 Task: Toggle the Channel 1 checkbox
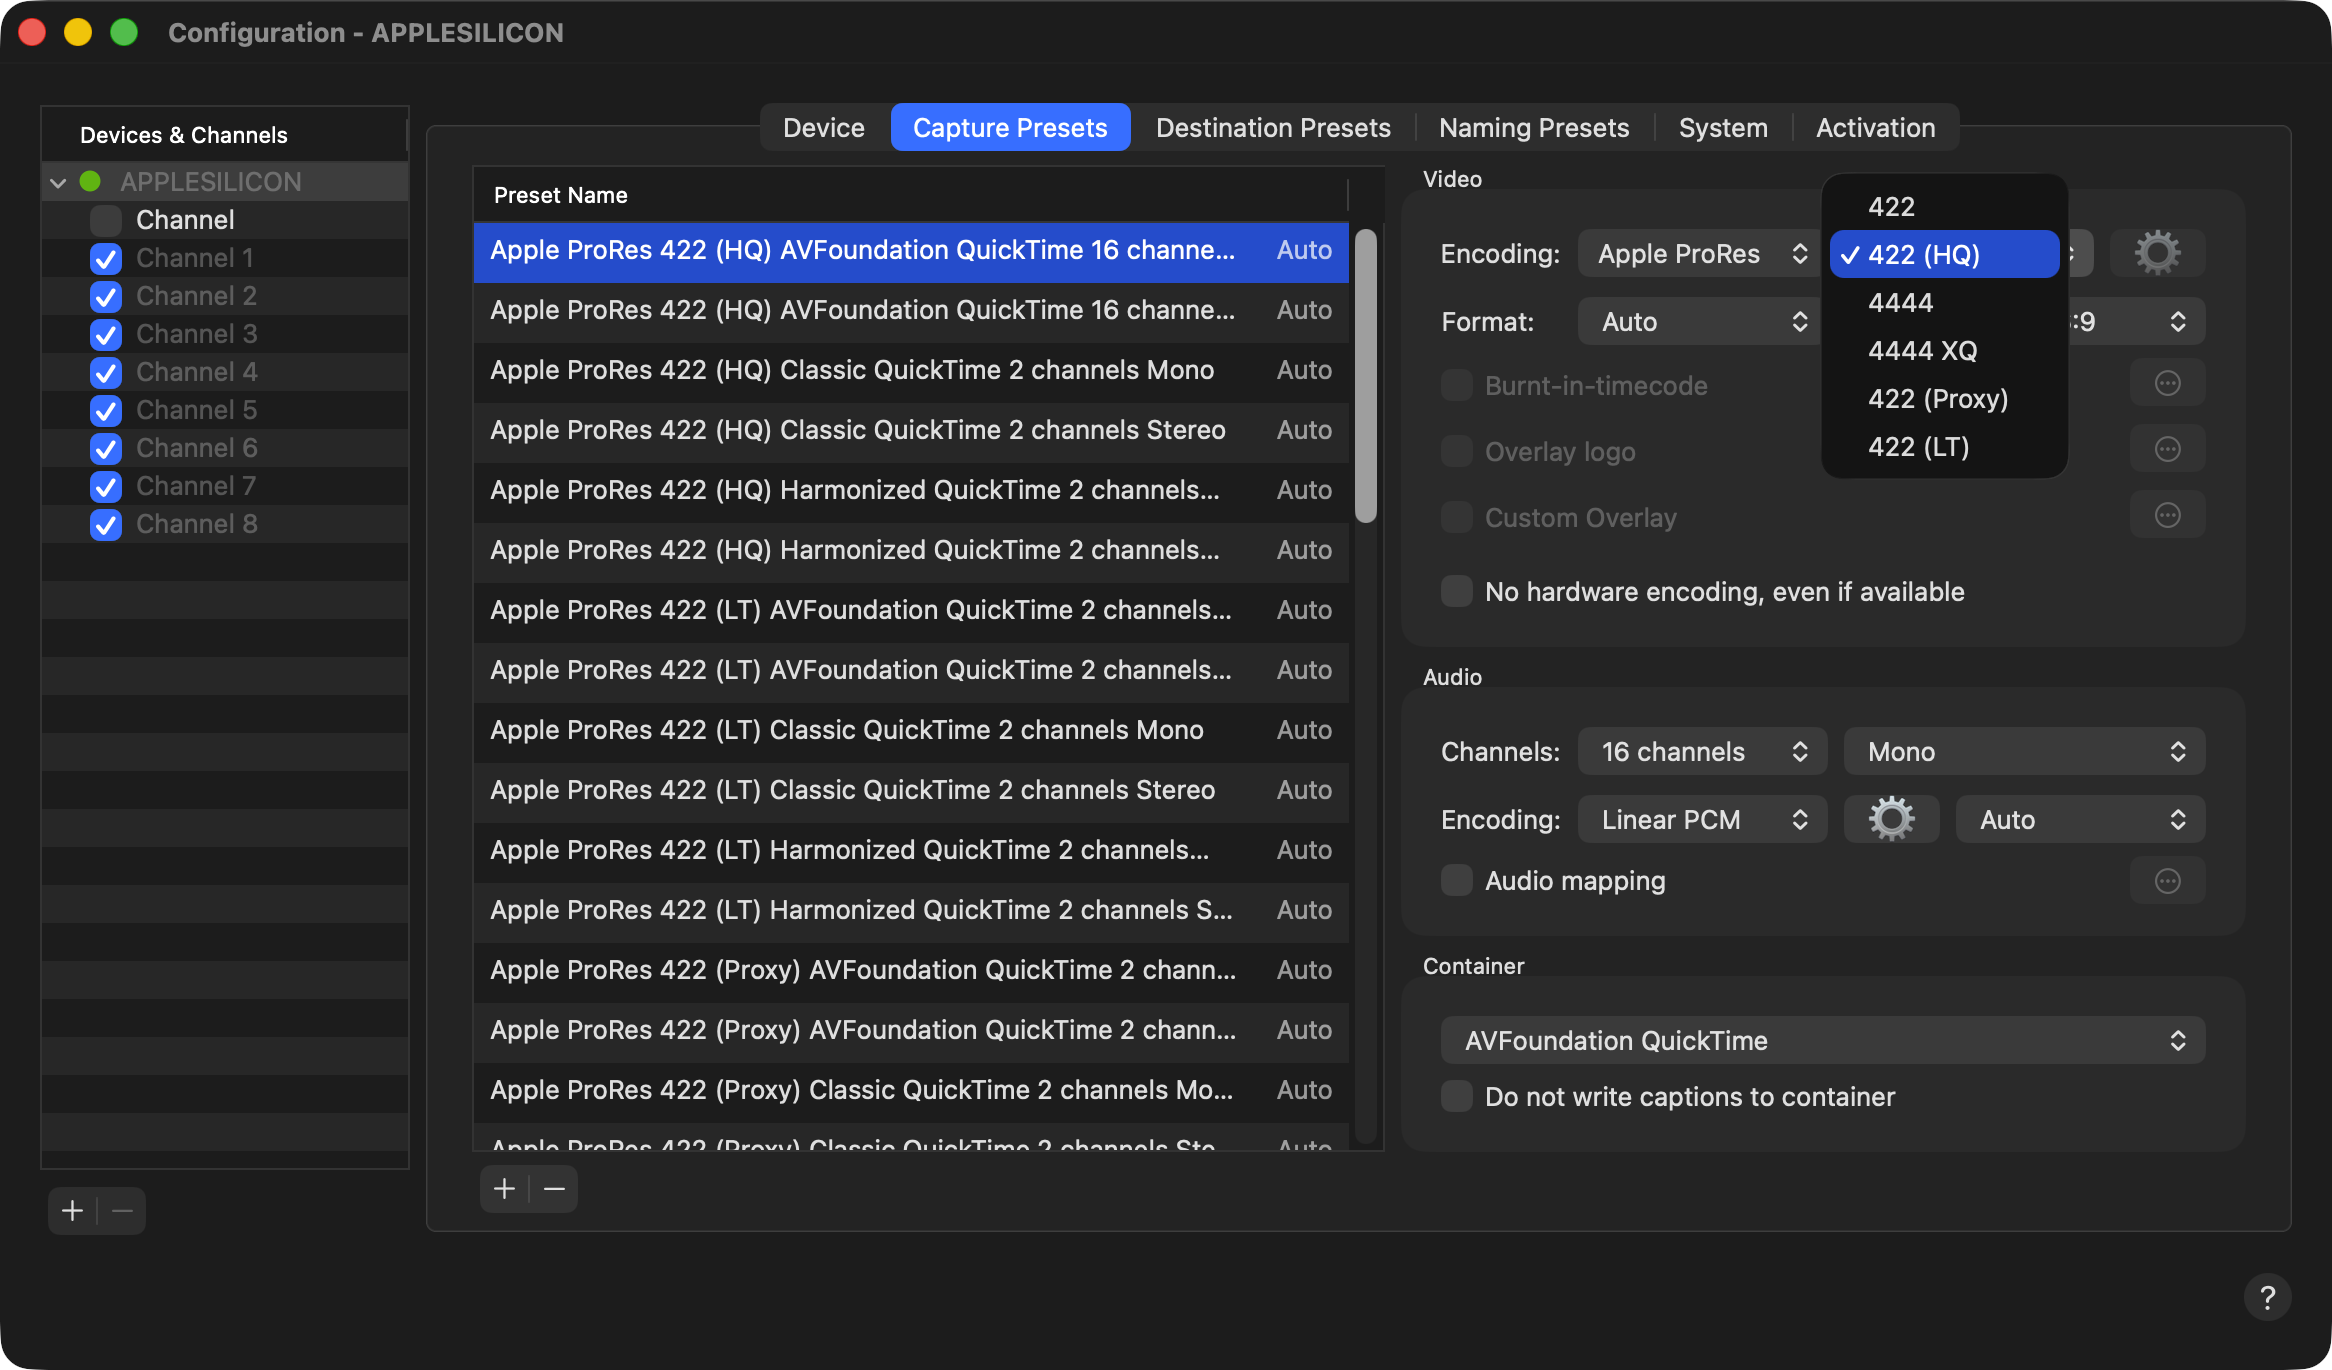106,258
